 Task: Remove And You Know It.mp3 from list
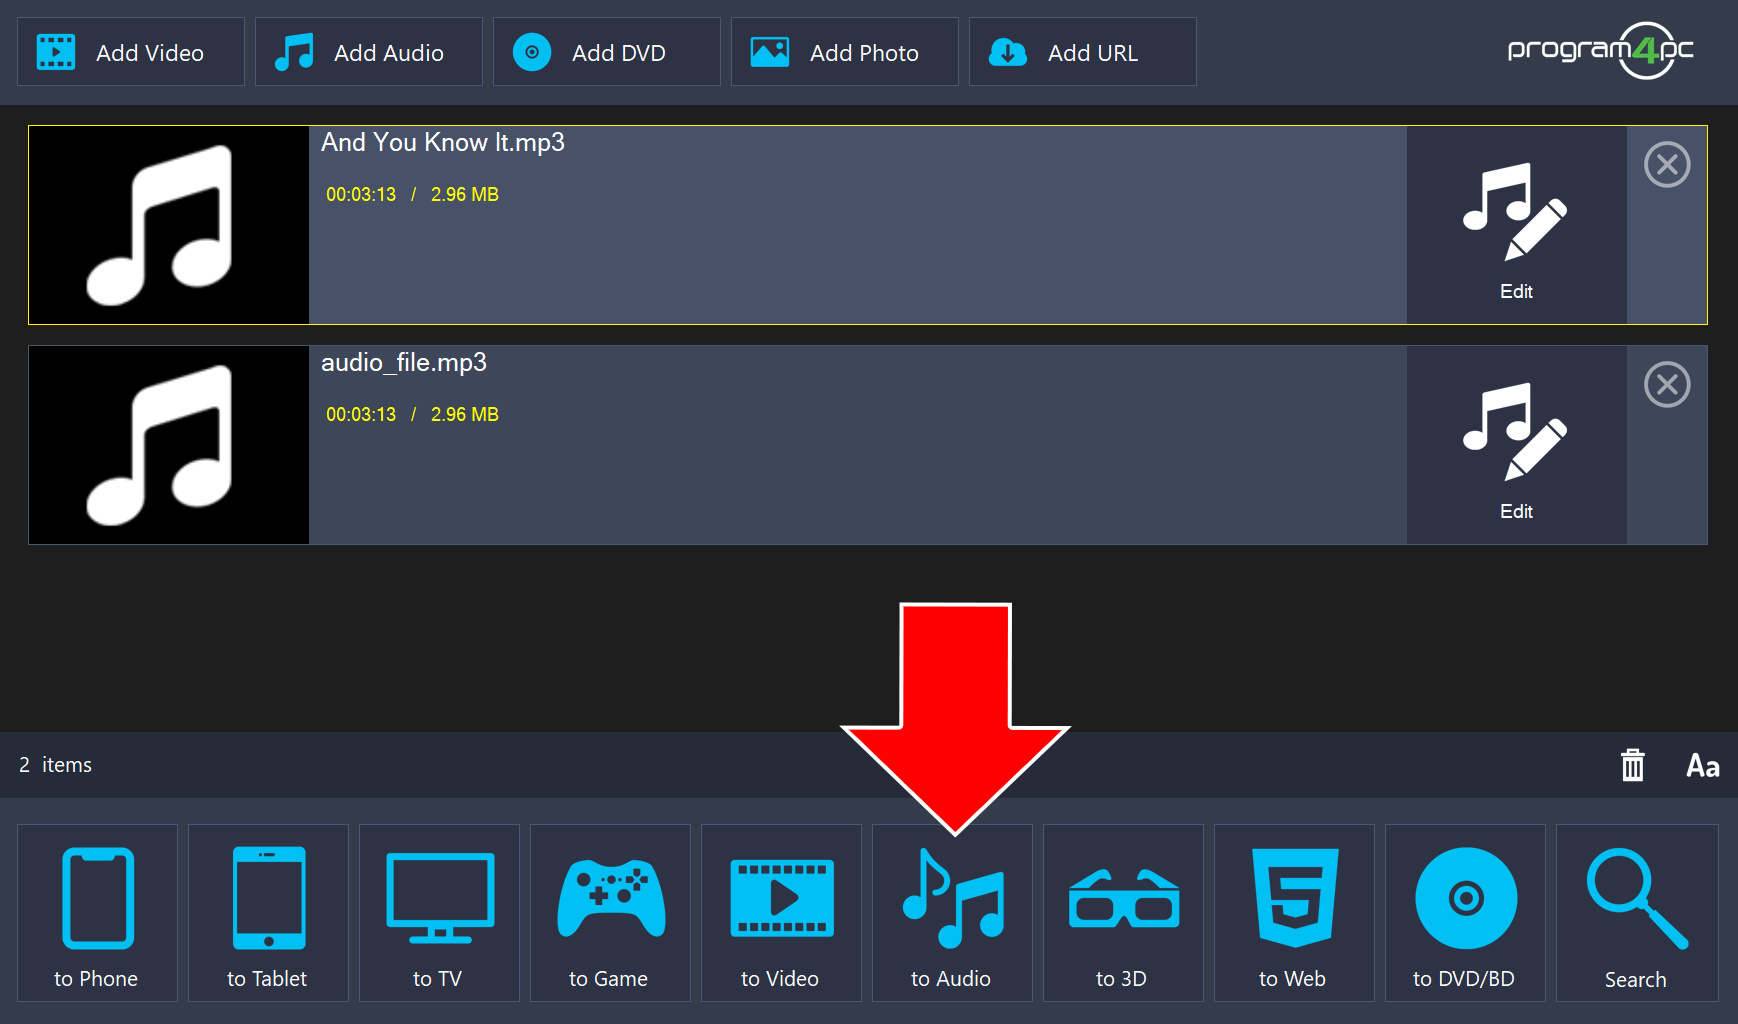click(1667, 165)
